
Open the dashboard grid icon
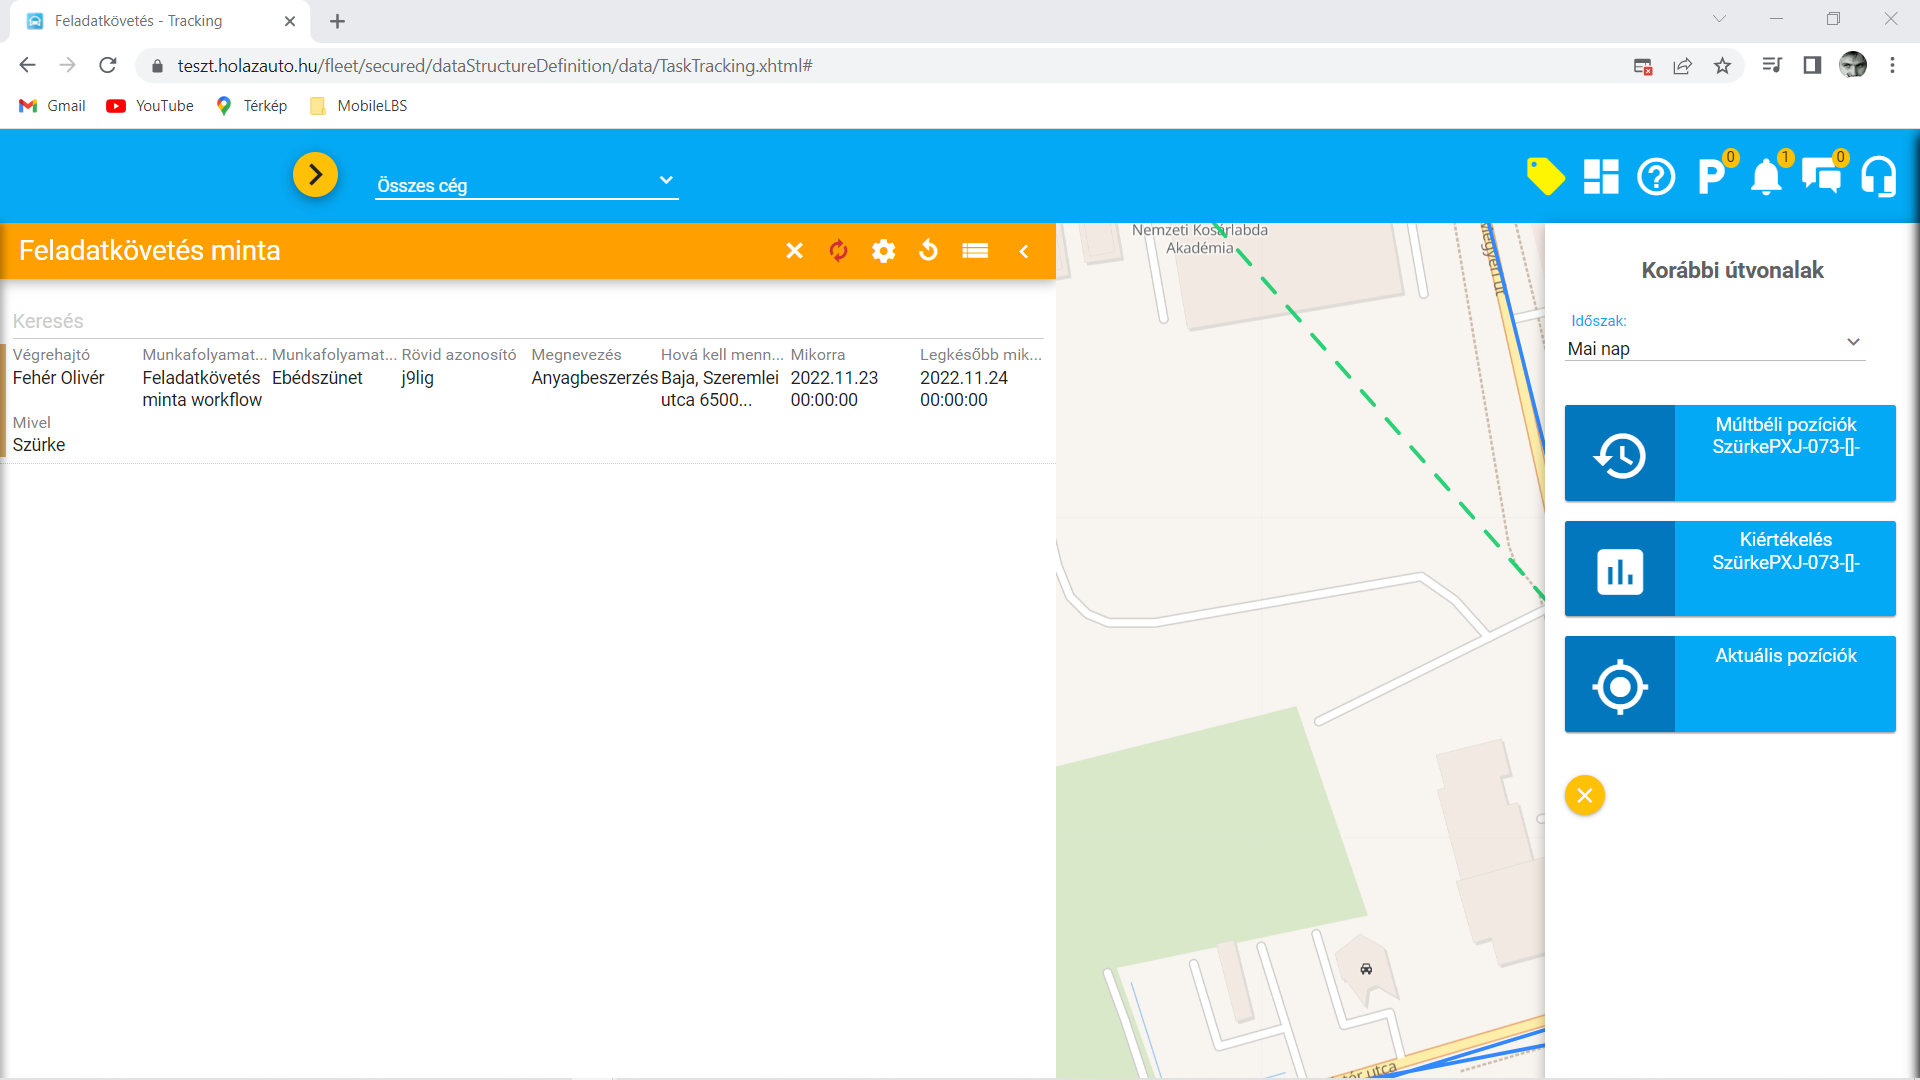[1601, 177]
